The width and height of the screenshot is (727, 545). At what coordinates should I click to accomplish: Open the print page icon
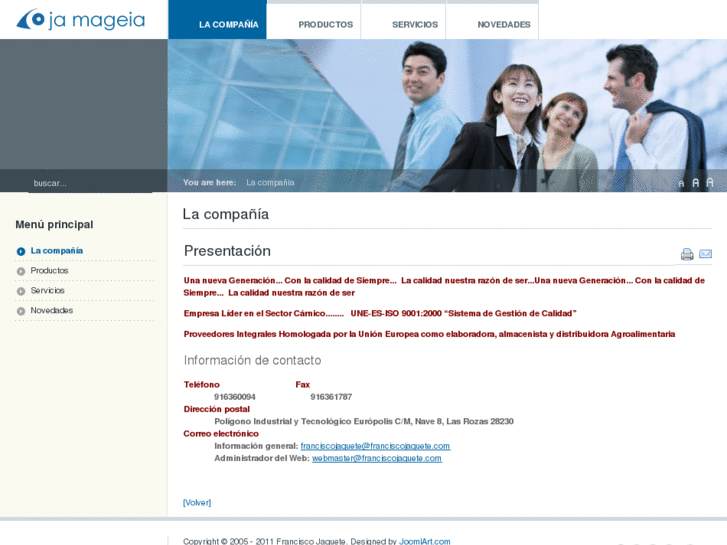point(687,254)
